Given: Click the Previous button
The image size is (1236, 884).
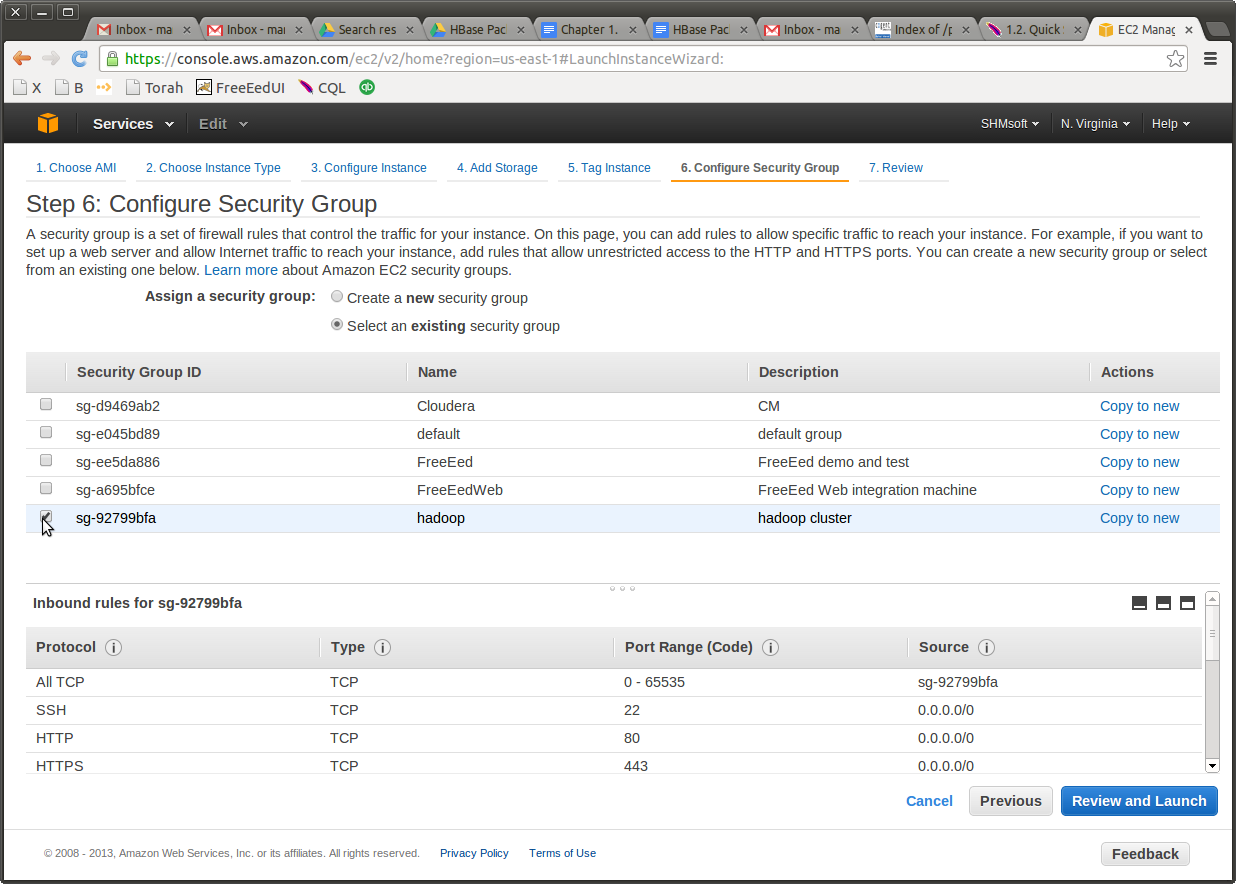Looking at the screenshot, I should point(1011,801).
